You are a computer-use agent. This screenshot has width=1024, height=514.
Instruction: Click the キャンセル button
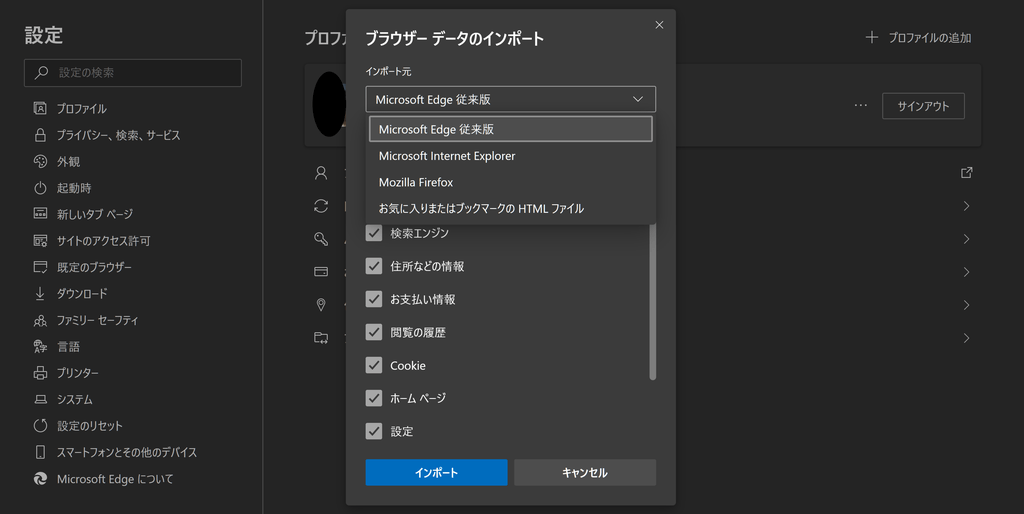point(585,472)
